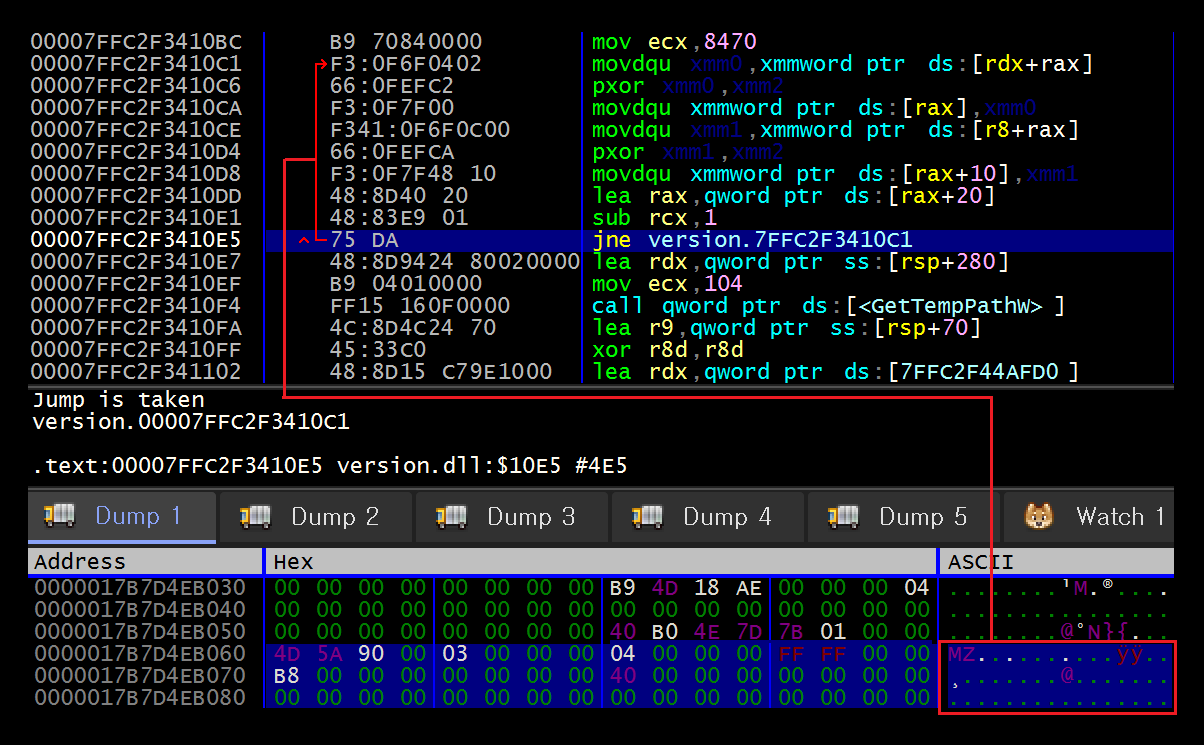Click the memory chip icon on Dump 1 tab
The height and width of the screenshot is (745, 1204).
59,516
